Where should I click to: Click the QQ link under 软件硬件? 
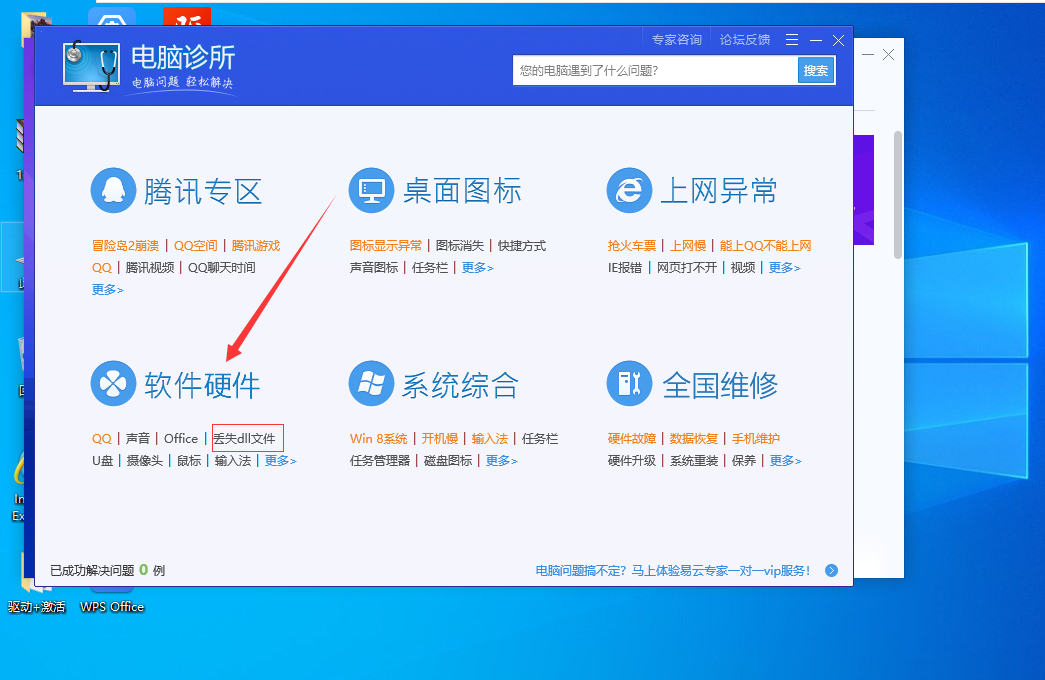click(x=102, y=439)
